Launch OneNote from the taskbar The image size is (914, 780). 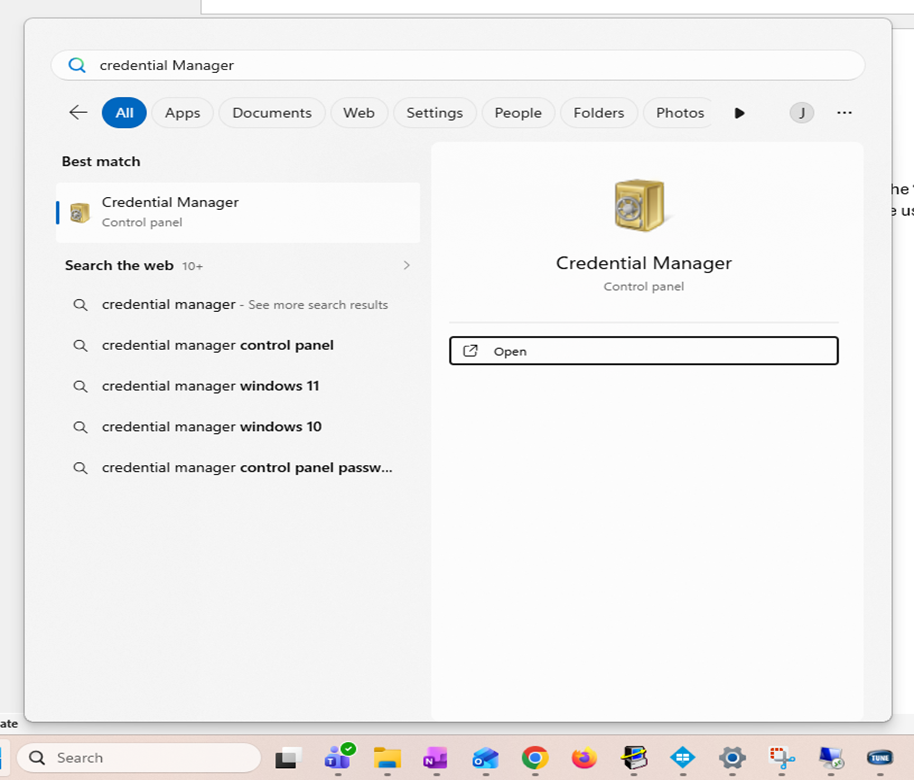click(x=436, y=757)
